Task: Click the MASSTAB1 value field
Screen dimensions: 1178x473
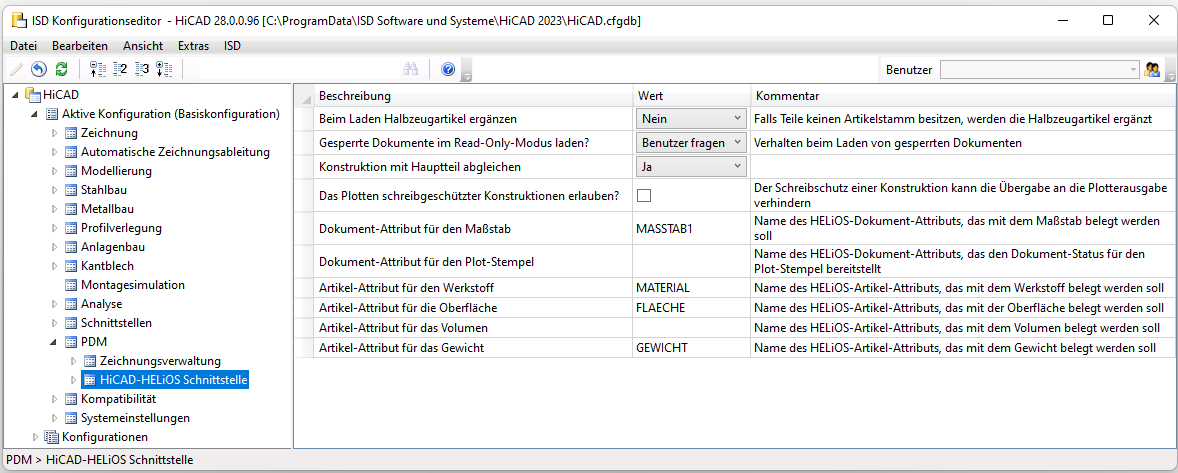Action: 690,228
